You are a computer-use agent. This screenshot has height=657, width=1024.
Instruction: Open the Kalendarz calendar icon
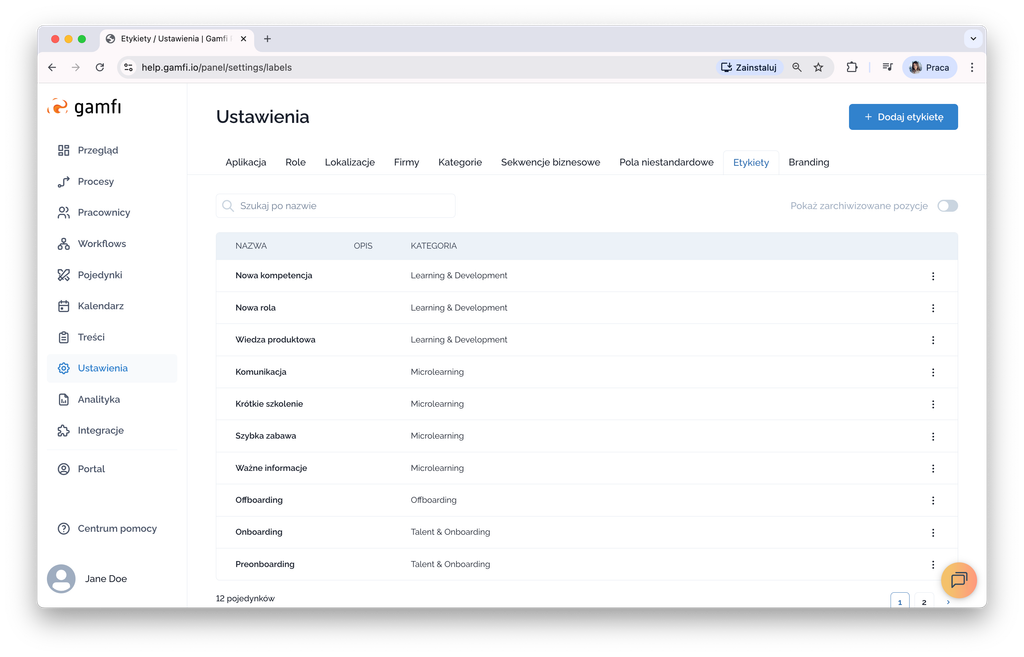tap(64, 306)
